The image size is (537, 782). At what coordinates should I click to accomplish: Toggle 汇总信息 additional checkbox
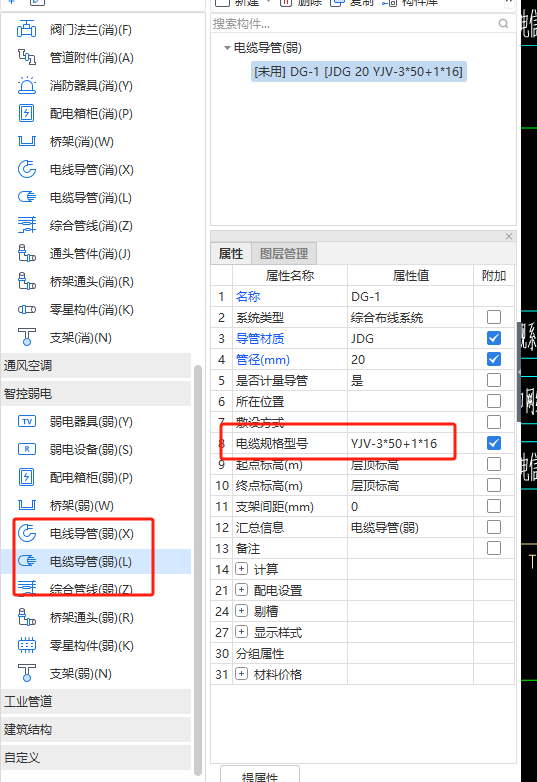tap(494, 527)
